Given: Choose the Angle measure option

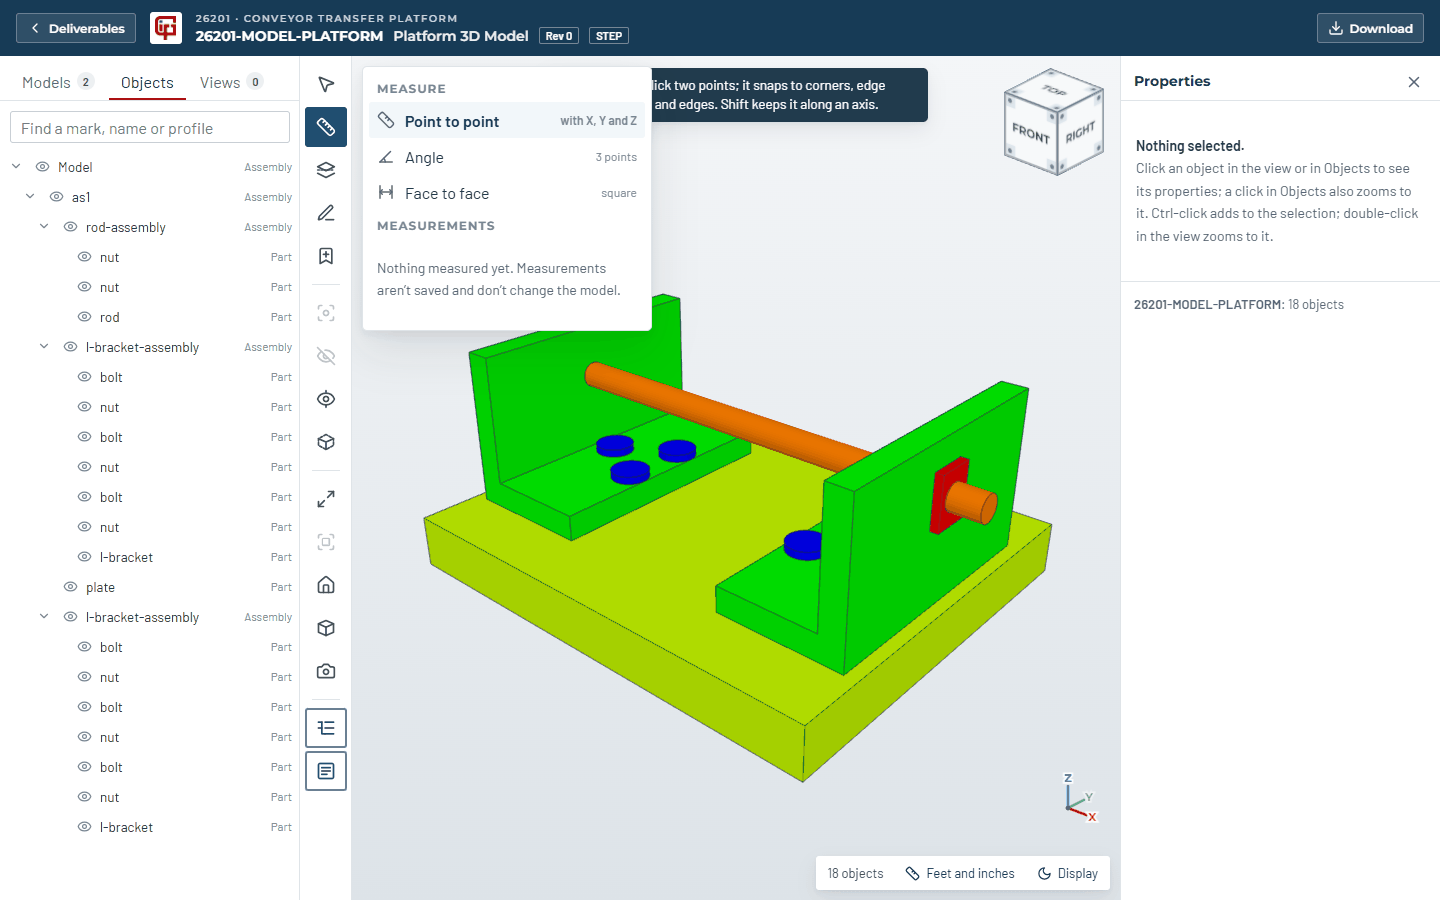Looking at the screenshot, I should click(x=507, y=157).
